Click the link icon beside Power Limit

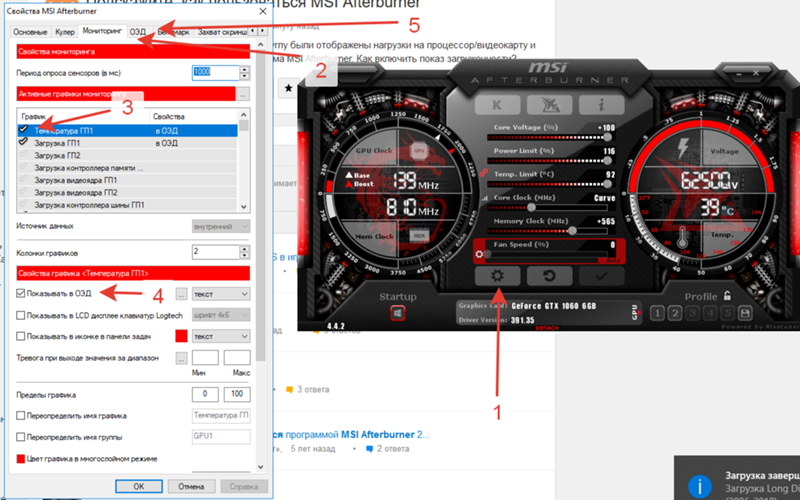pyautogui.click(x=483, y=173)
